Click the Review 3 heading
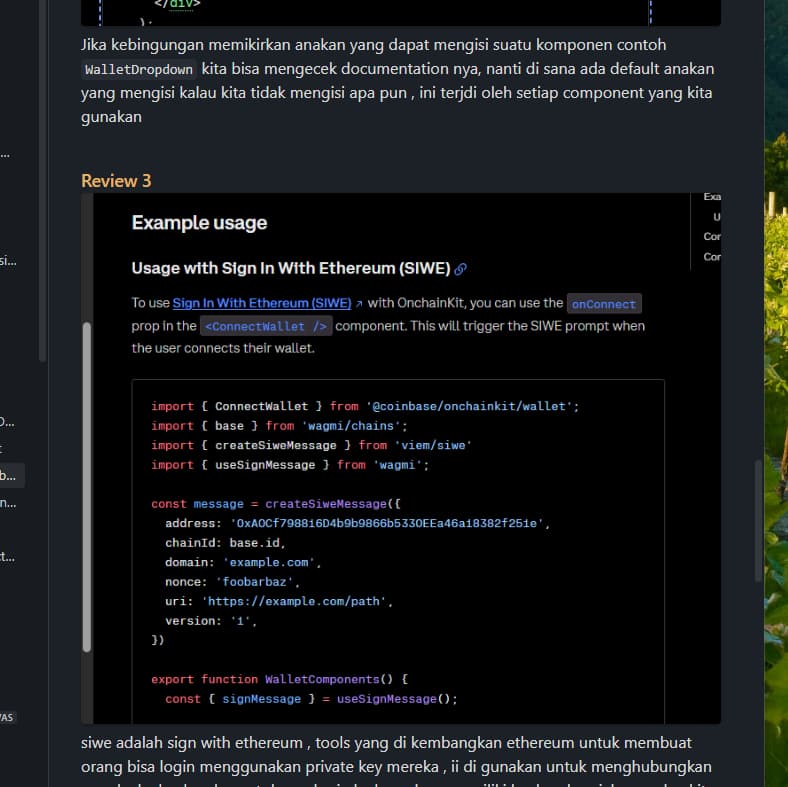This screenshot has height=787, width=788. pos(116,181)
